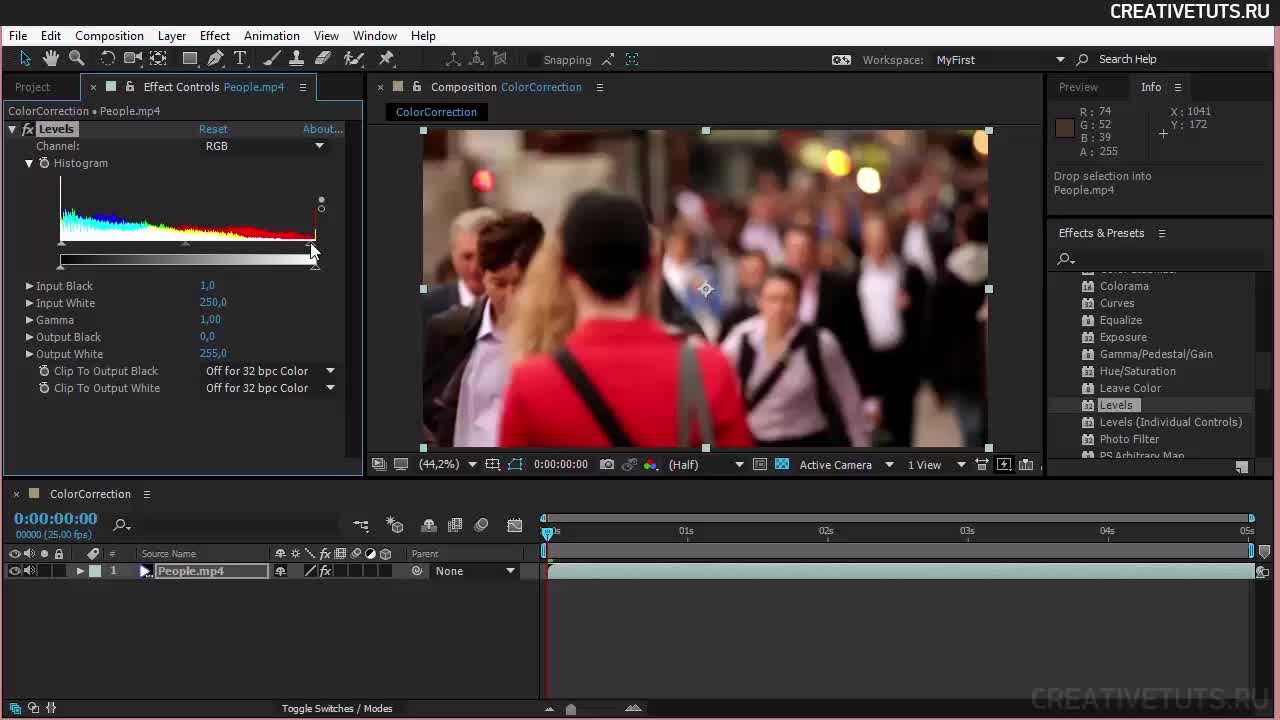Select the Clone Stamp tool
The image size is (1280, 720).
[297, 59]
